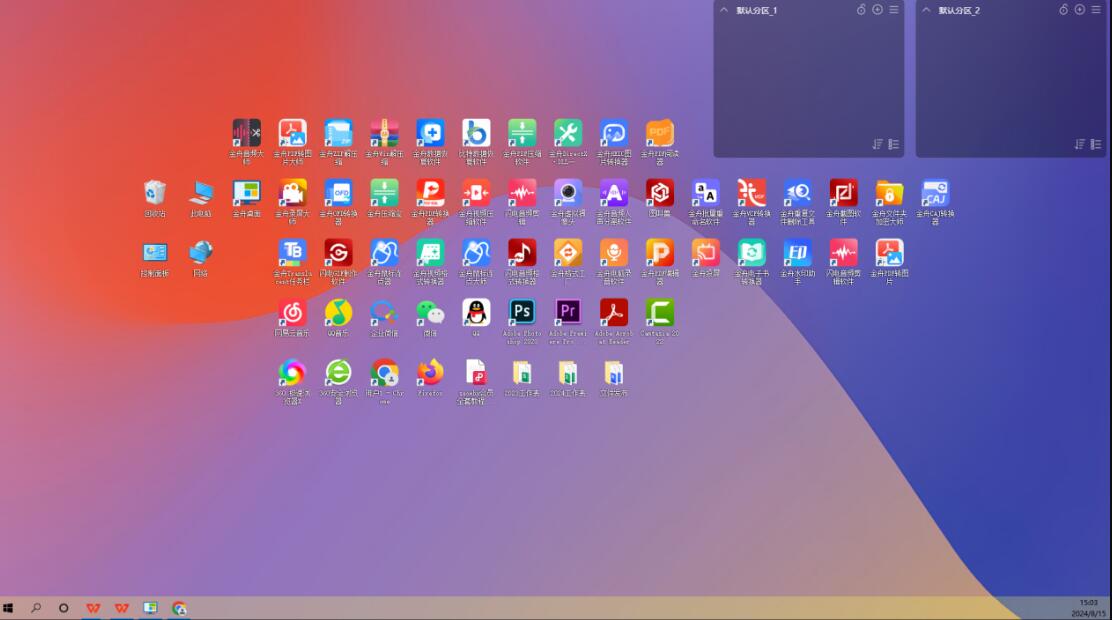Open the 默认分区_2 hamburger menu
This screenshot has width=1112, height=620.
tap(1096, 10)
